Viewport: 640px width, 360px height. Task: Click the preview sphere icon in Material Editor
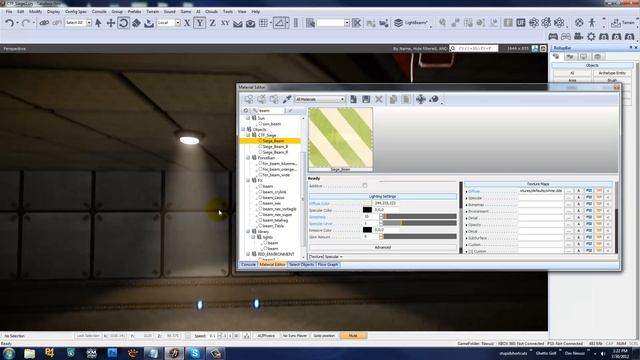point(434,99)
